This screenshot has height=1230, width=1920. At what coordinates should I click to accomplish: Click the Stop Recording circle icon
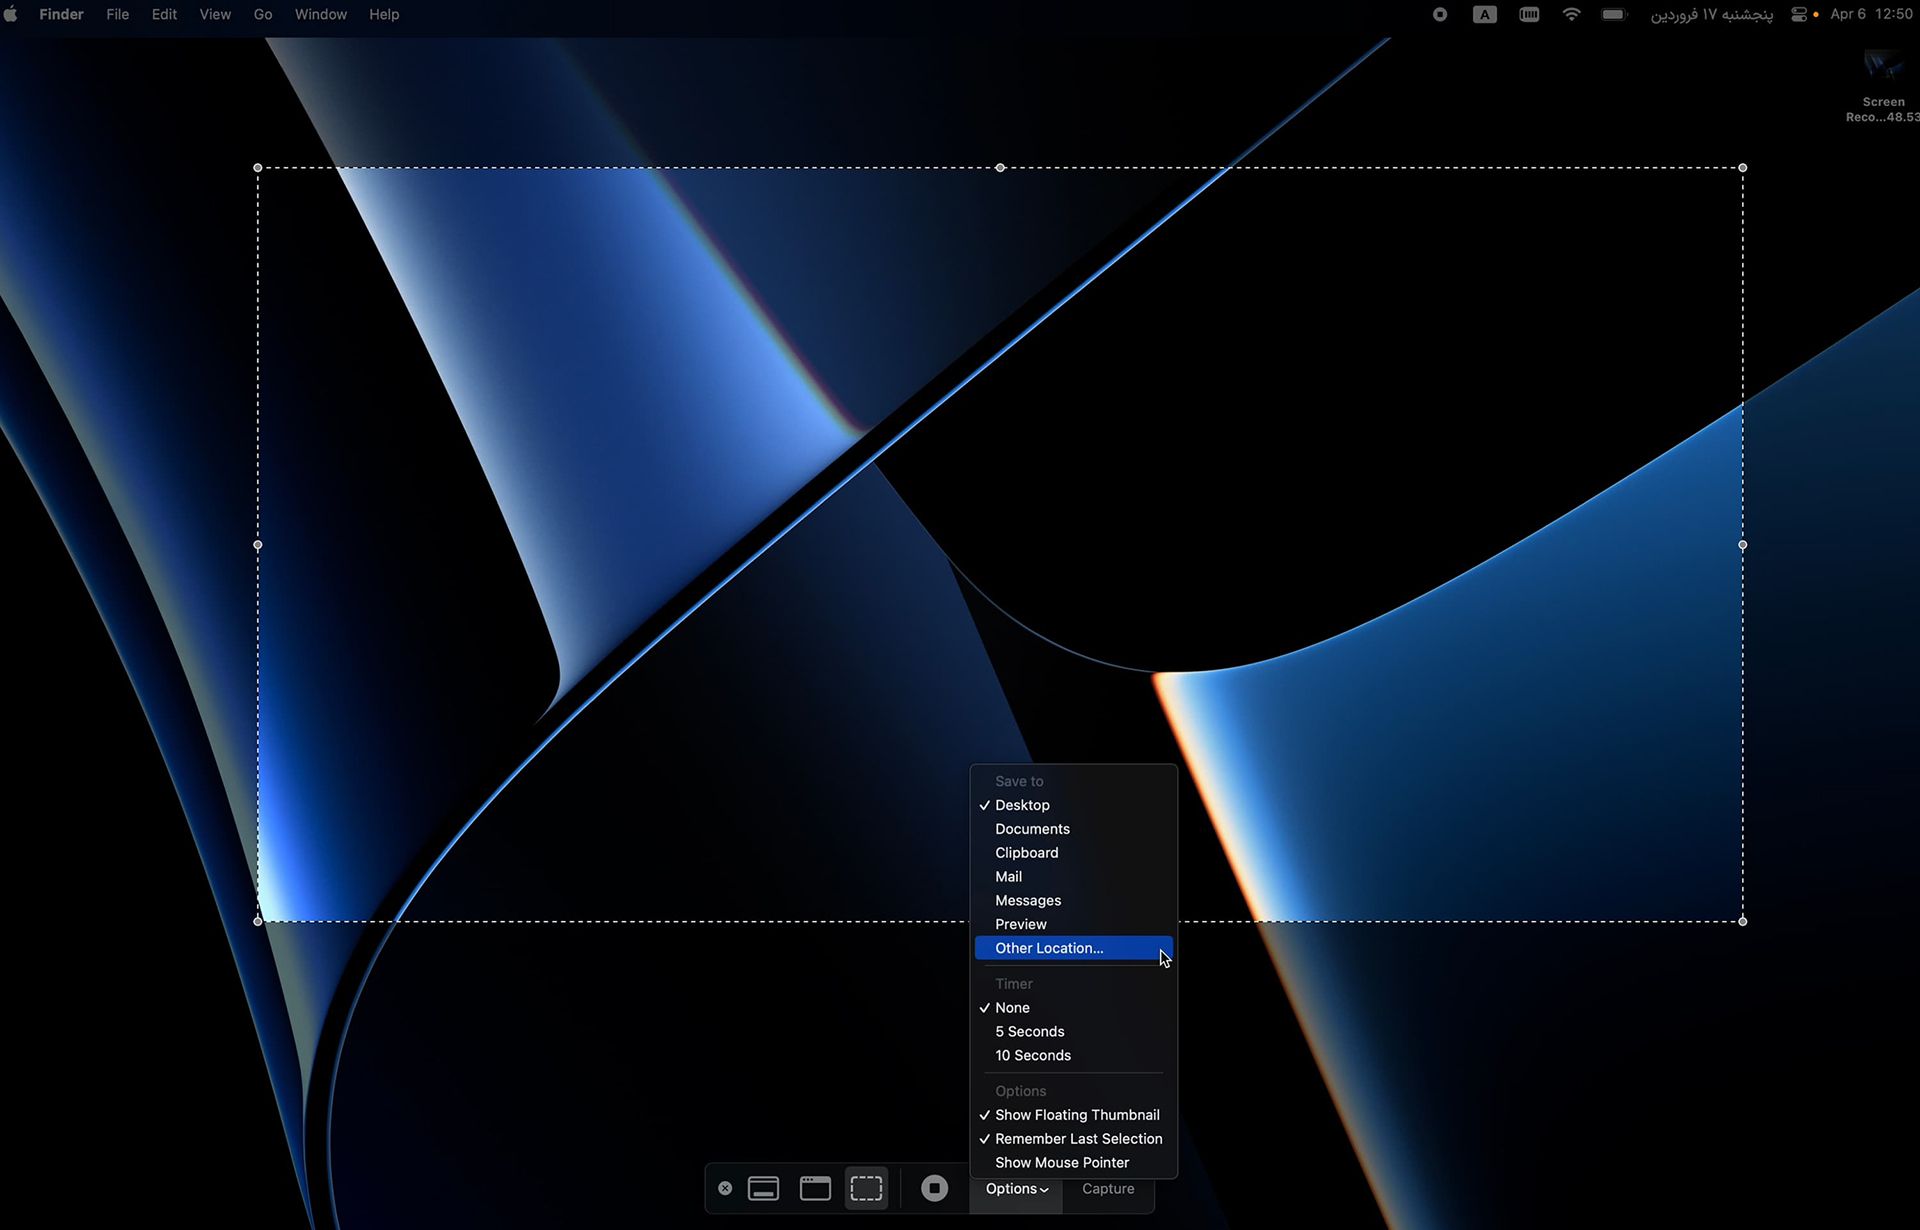coord(934,1188)
